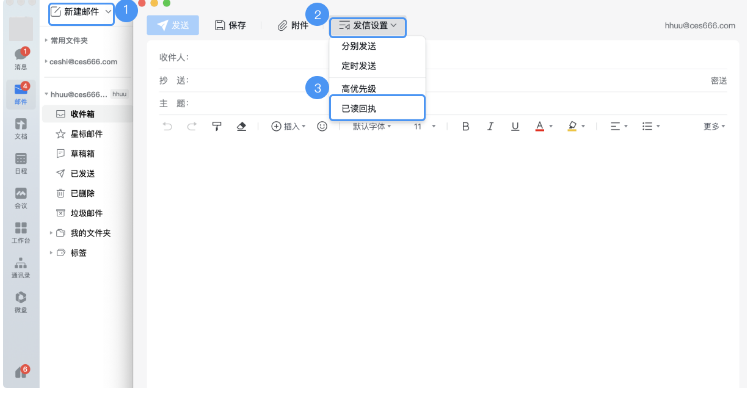Open the WeDrive (微盘) sidebar icon
Screen dimensions: 747x397
(21, 302)
